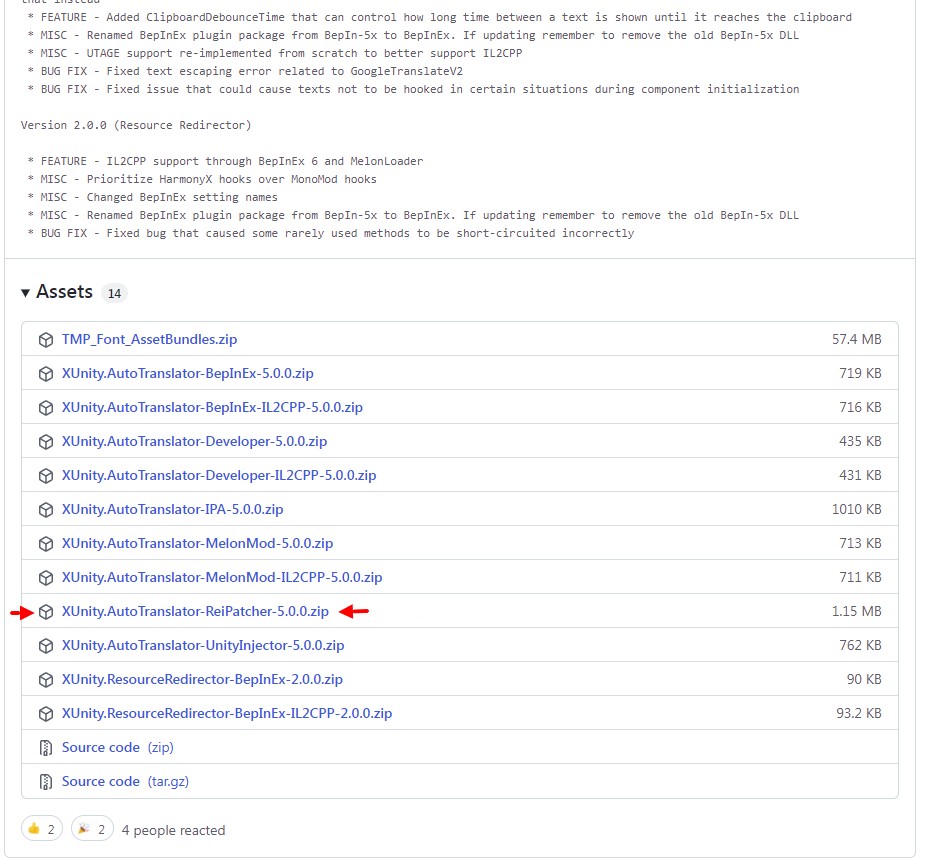Click package icon beside AutoTranslator-IPA-5.0.0.zip
The width and height of the screenshot is (930, 859).
(46, 510)
